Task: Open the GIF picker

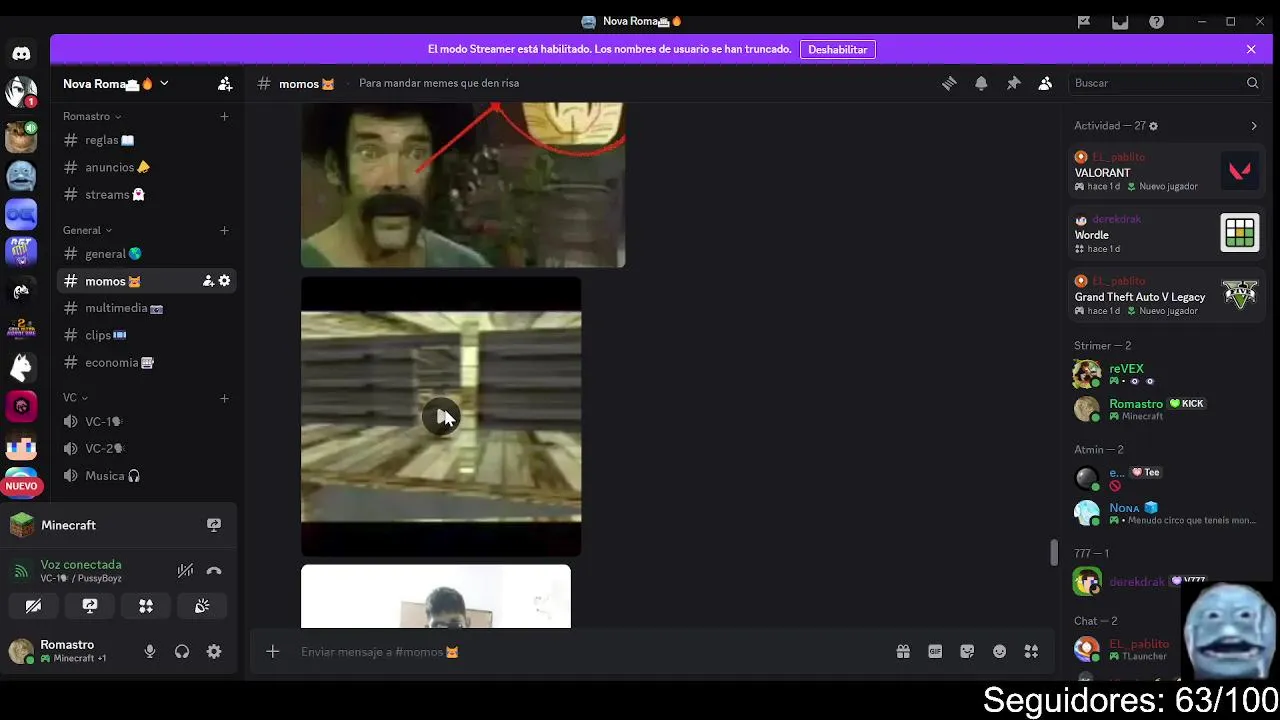Action: 935,652
